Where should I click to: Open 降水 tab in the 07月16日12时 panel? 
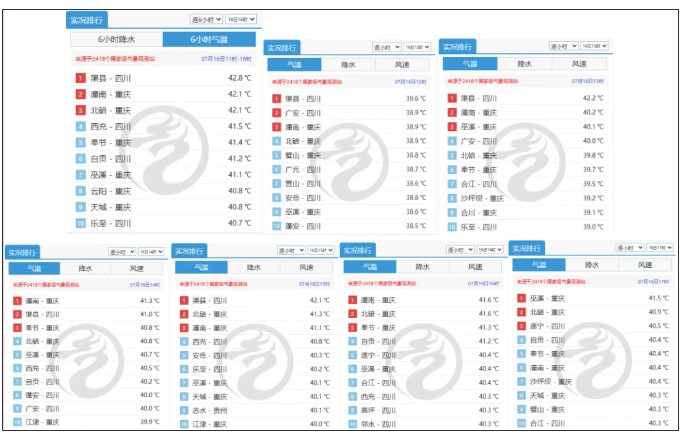[348, 65]
